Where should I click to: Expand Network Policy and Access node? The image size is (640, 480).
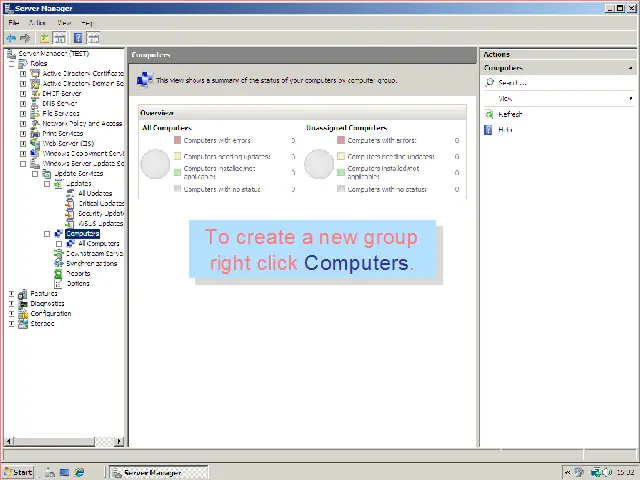[23, 124]
